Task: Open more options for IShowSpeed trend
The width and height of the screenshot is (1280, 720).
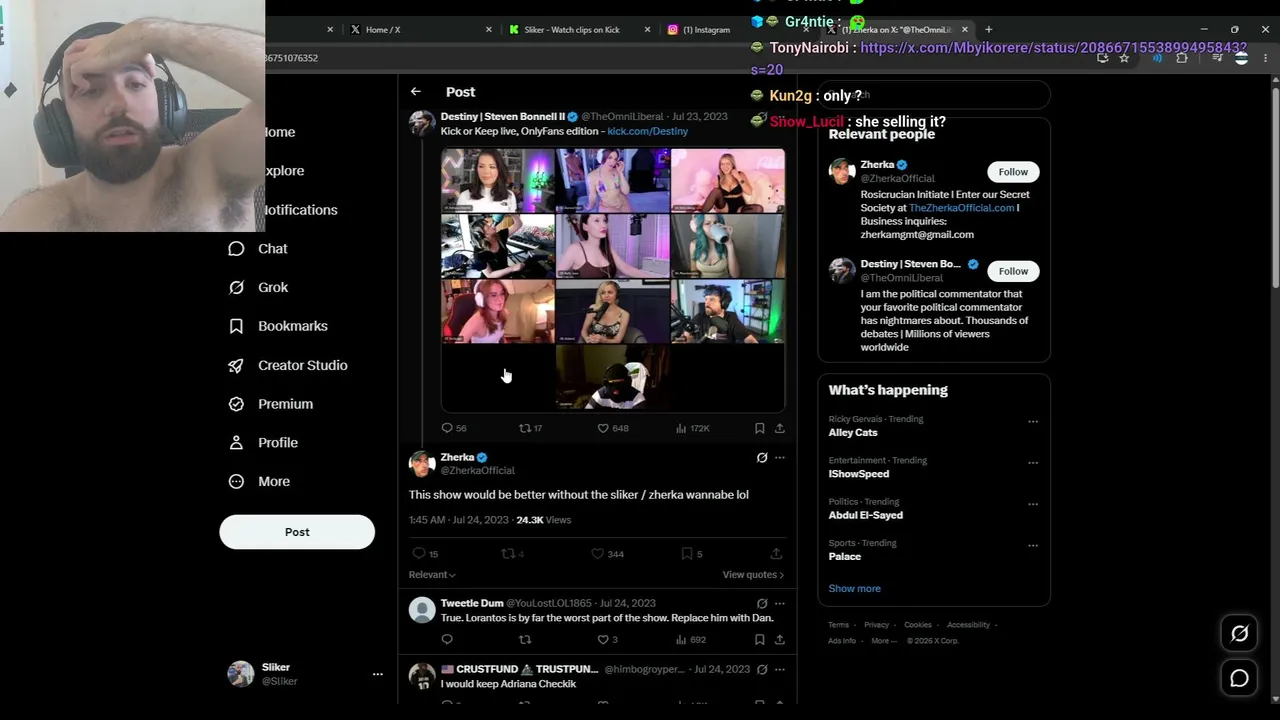Action: (x=1033, y=463)
